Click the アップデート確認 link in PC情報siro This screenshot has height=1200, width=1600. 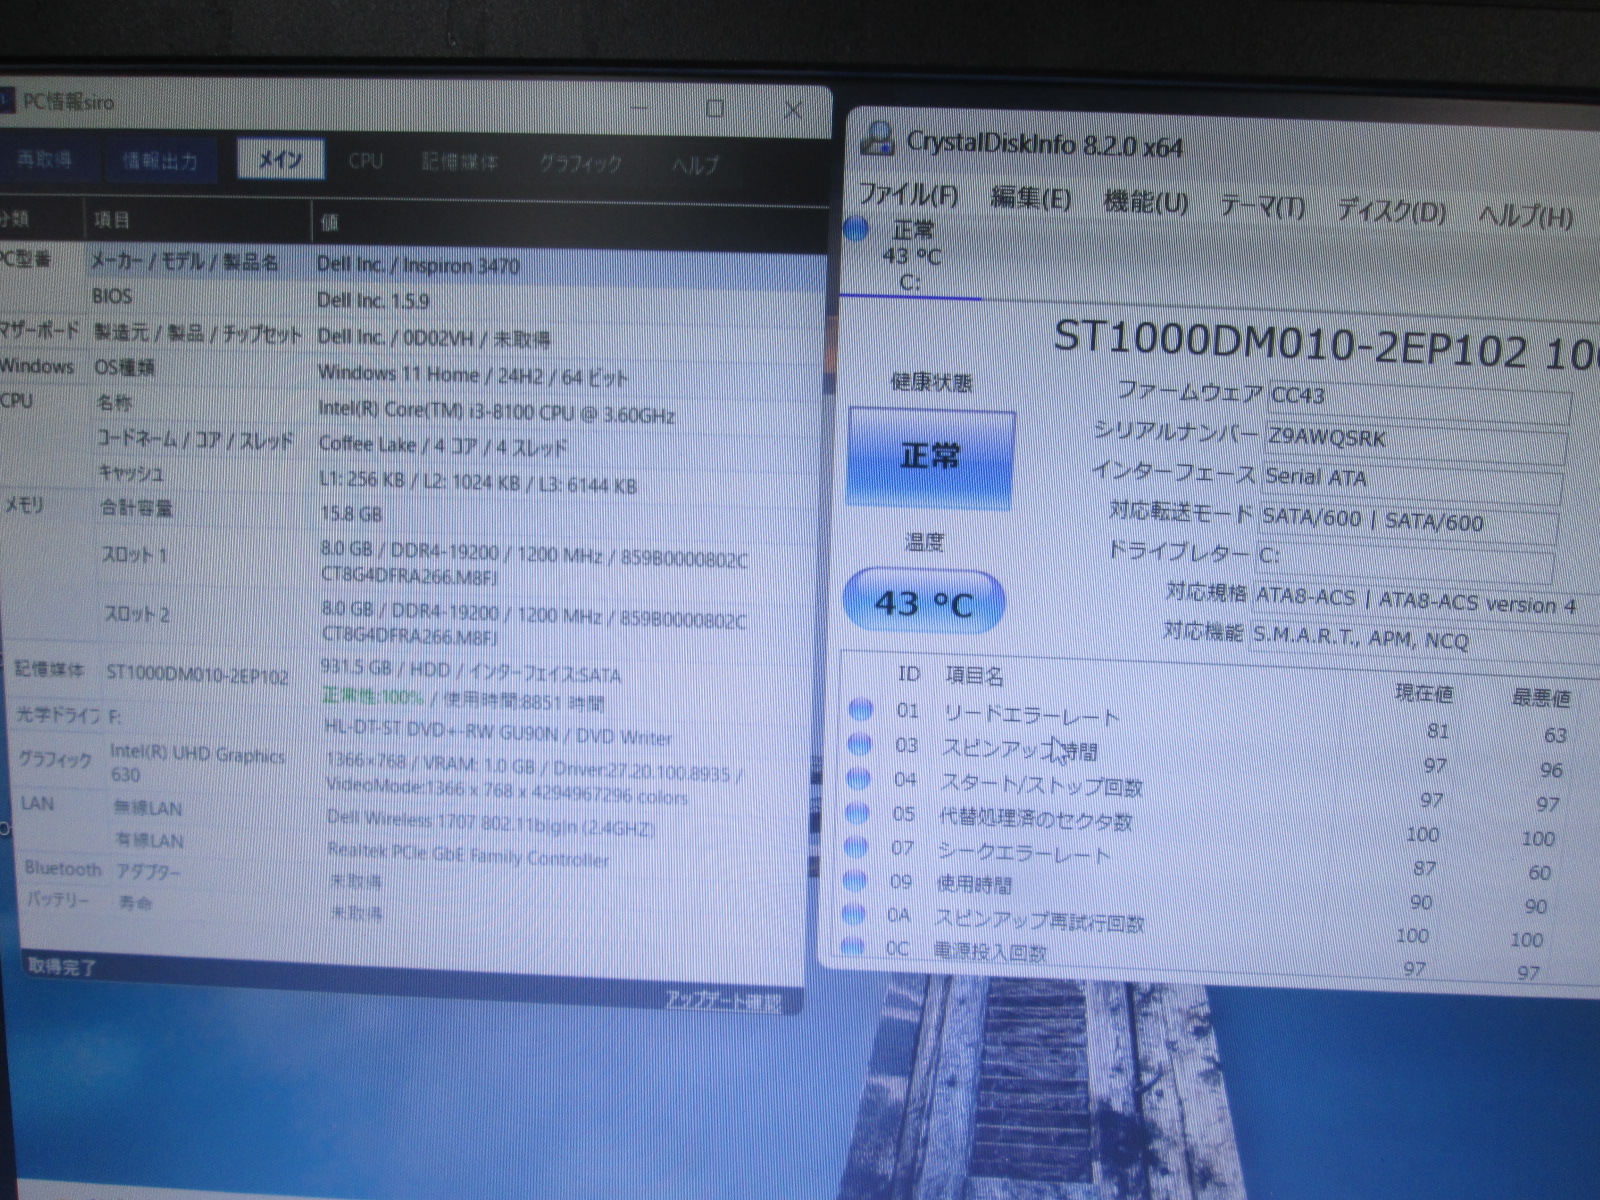(723, 1000)
